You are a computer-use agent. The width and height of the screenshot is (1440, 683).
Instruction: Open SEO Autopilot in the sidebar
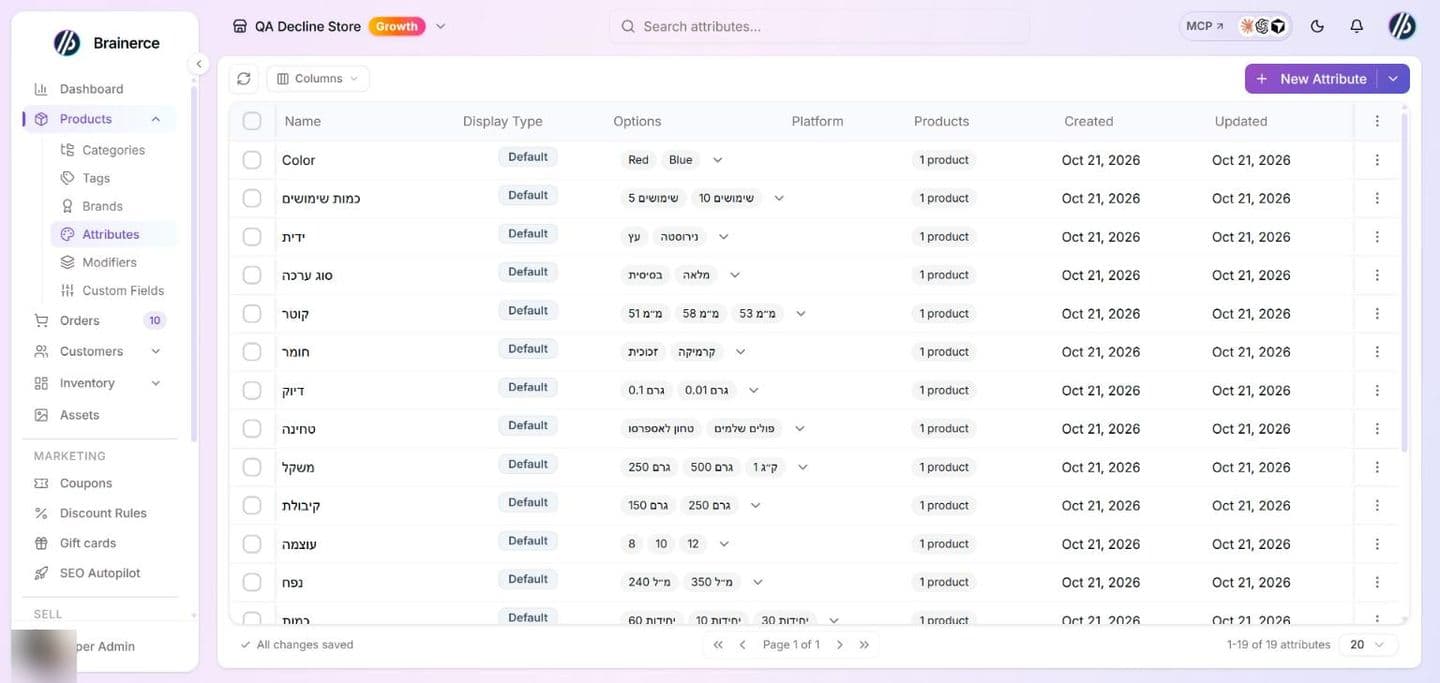99,573
